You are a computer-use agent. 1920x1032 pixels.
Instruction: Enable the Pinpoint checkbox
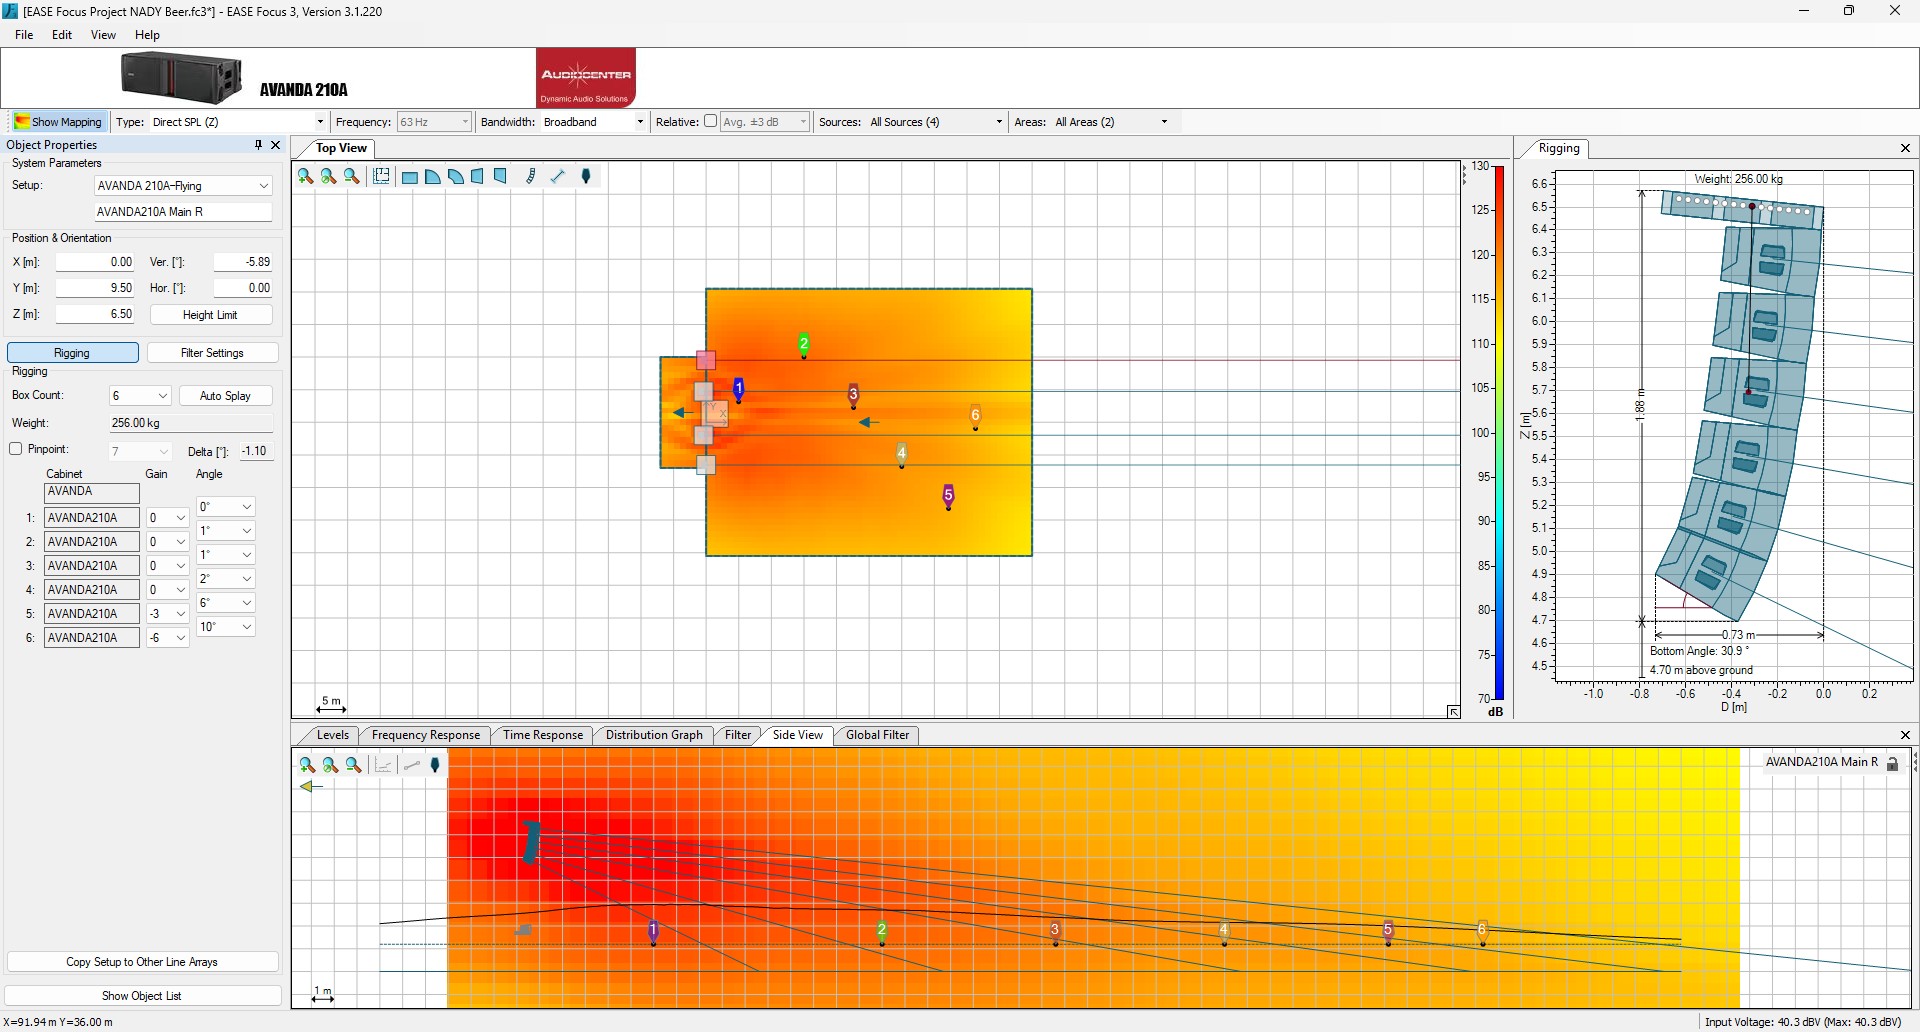pos(16,449)
